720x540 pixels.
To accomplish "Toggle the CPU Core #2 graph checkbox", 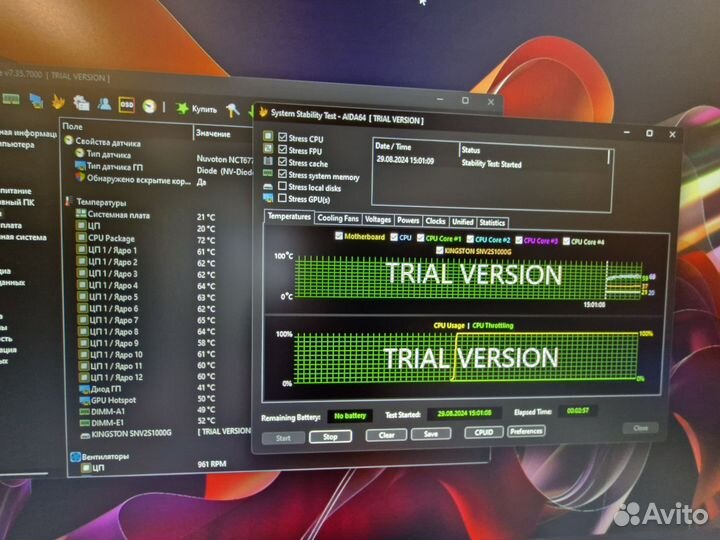I will click(470, 239).
